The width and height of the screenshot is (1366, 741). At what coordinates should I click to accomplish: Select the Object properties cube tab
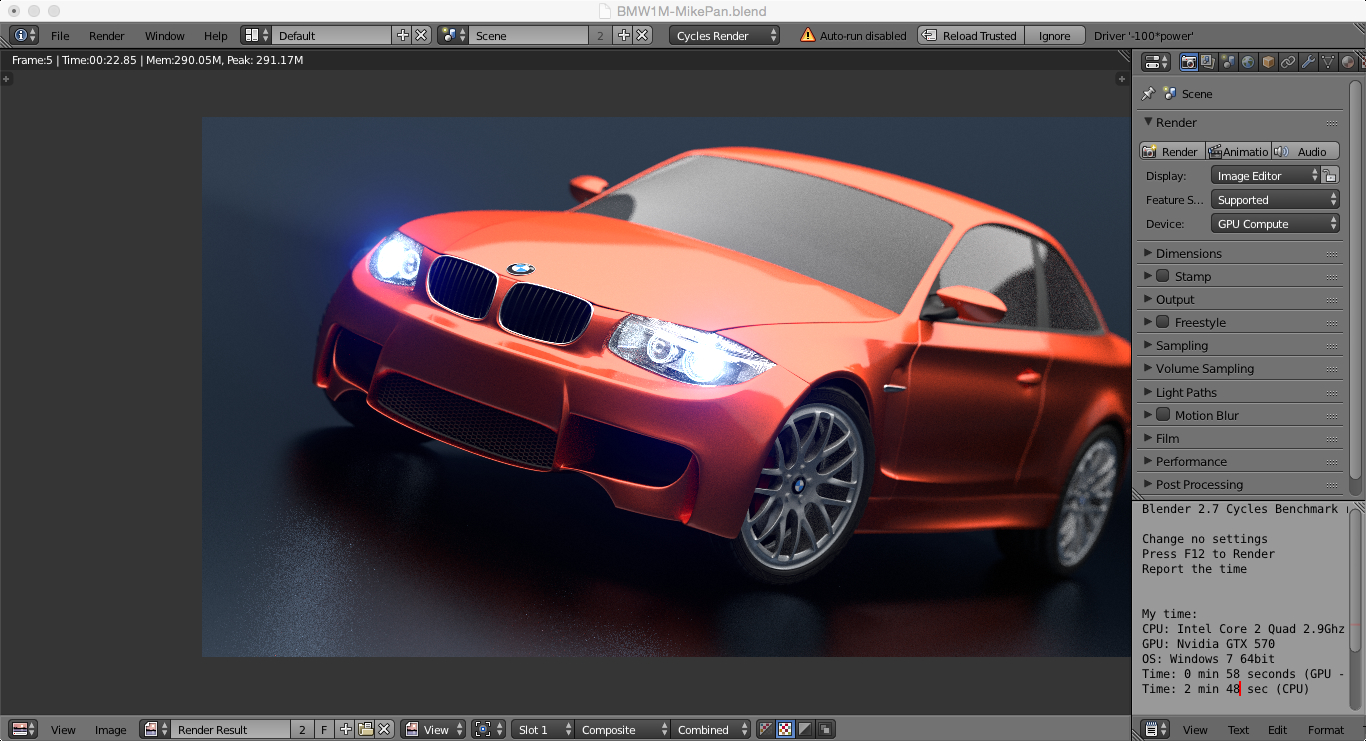click(x=1268, y=62)
